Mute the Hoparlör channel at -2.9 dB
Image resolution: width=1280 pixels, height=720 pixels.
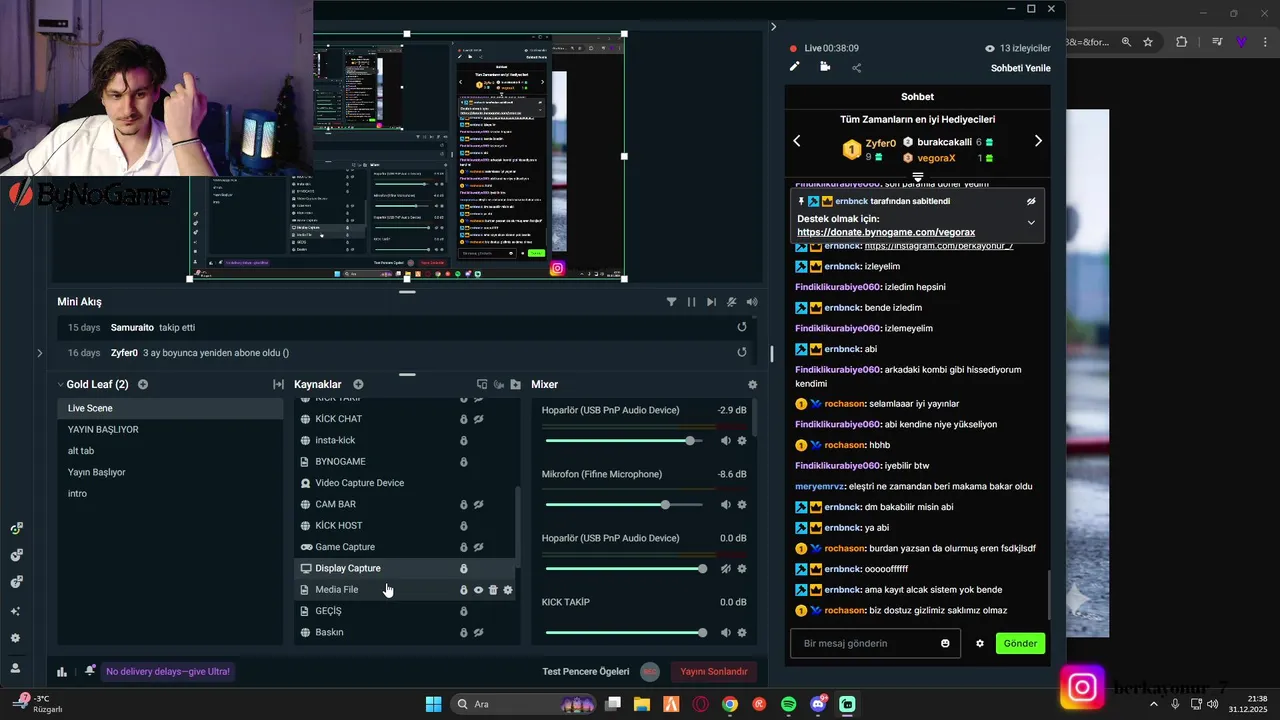pos(726,441)
